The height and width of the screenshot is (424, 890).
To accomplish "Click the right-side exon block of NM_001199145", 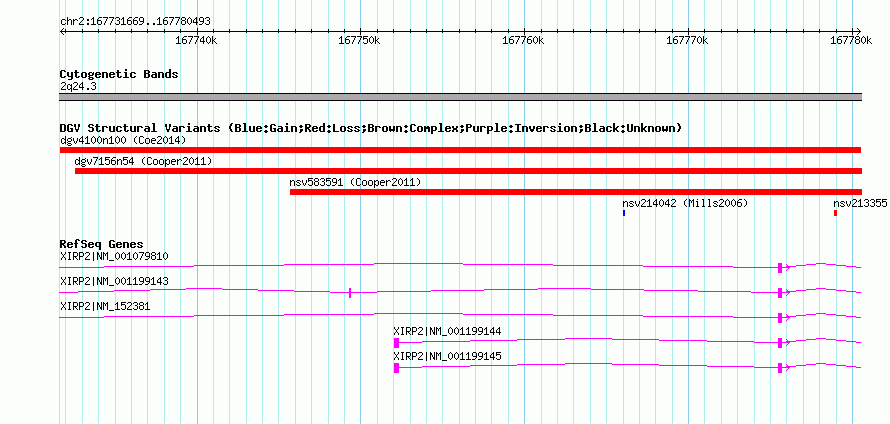I will (780, 368).
